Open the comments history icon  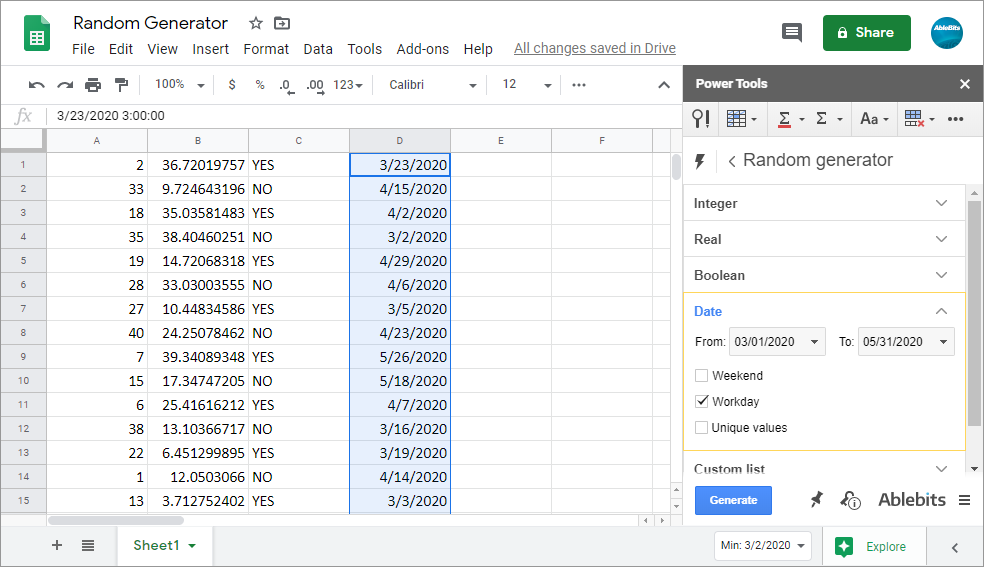pos(791,33)
